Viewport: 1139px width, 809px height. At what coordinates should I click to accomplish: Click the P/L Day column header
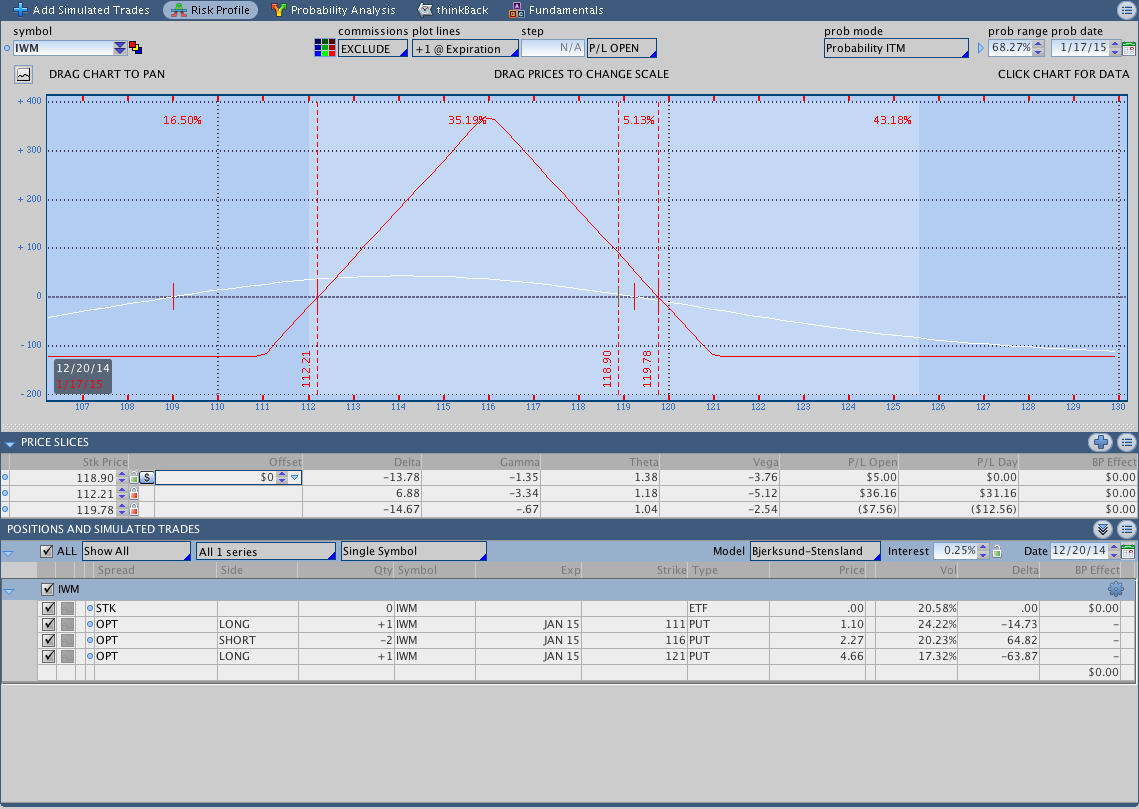pyautogui.click(x=997, y=462)
